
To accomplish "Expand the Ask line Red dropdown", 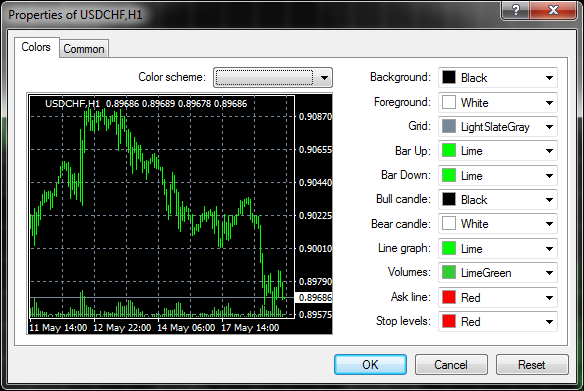I will coord(498,297).
